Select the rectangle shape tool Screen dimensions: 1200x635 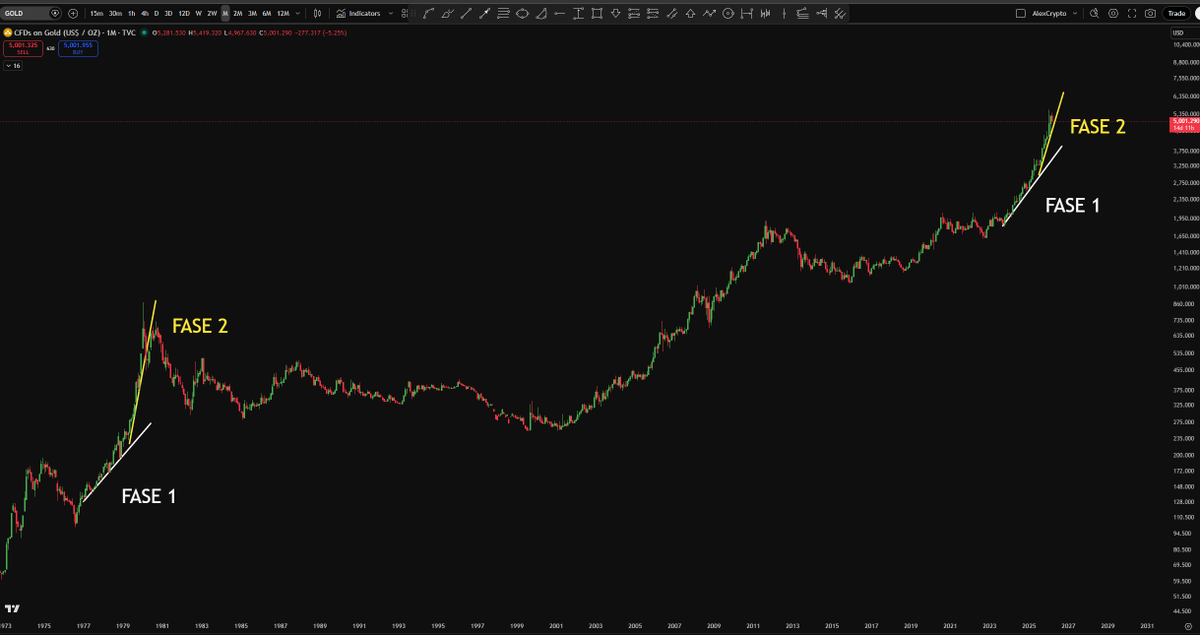[x=597, y=14]
